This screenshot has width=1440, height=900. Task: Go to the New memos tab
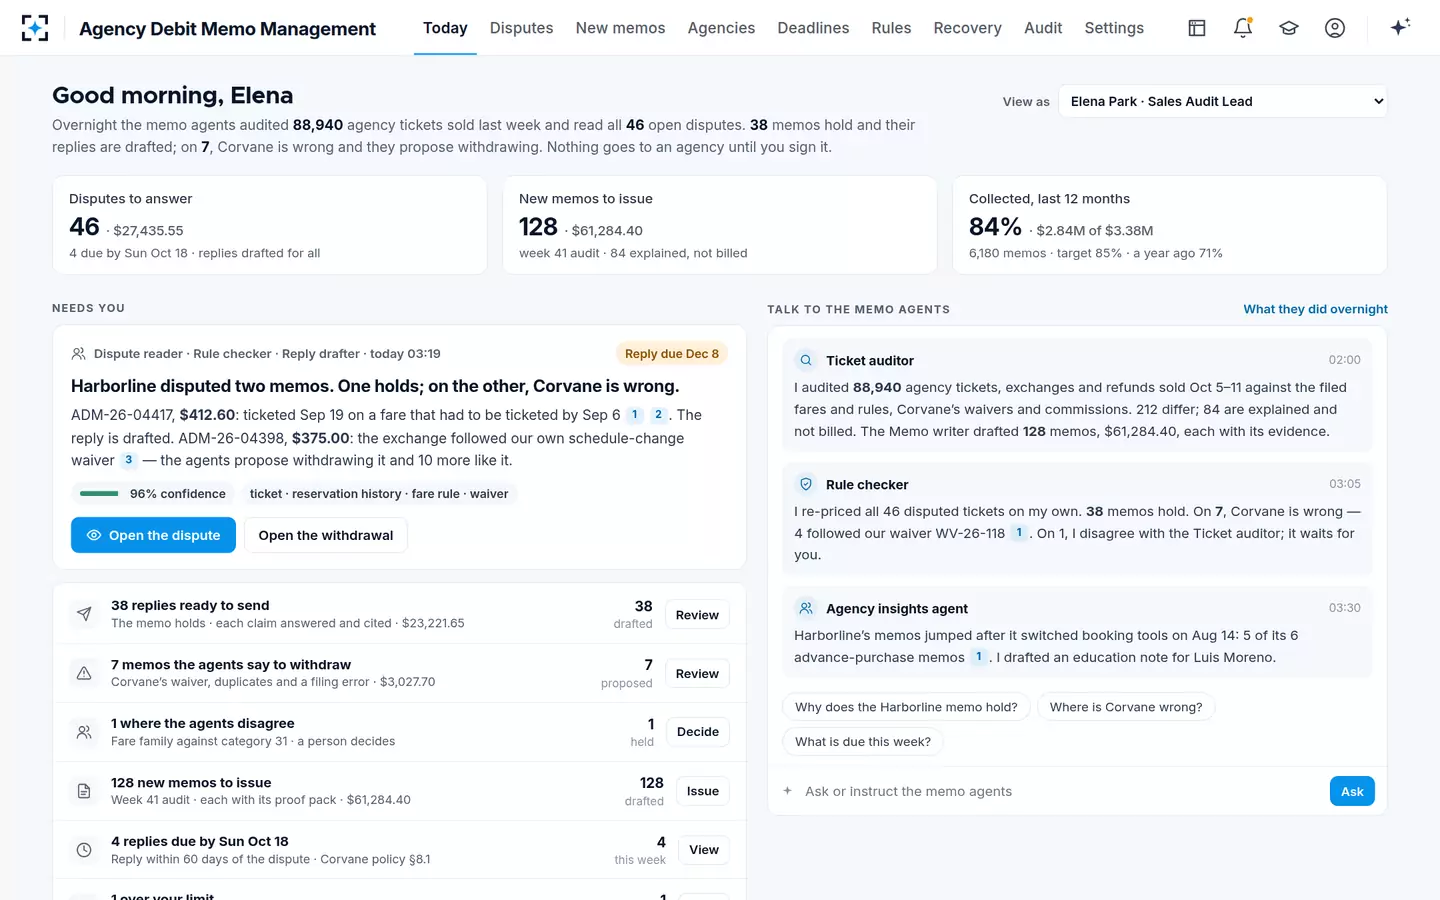(x=620, y=28)
